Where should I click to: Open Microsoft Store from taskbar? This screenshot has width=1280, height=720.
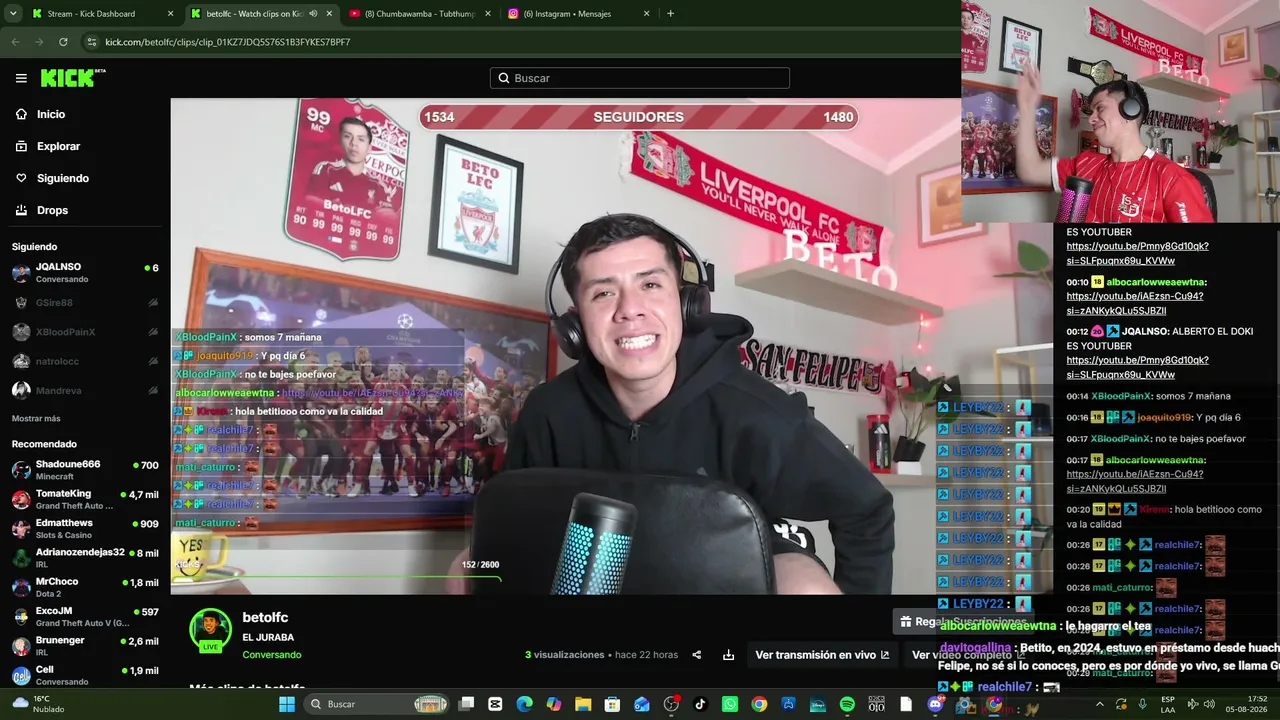coord(612,704)
